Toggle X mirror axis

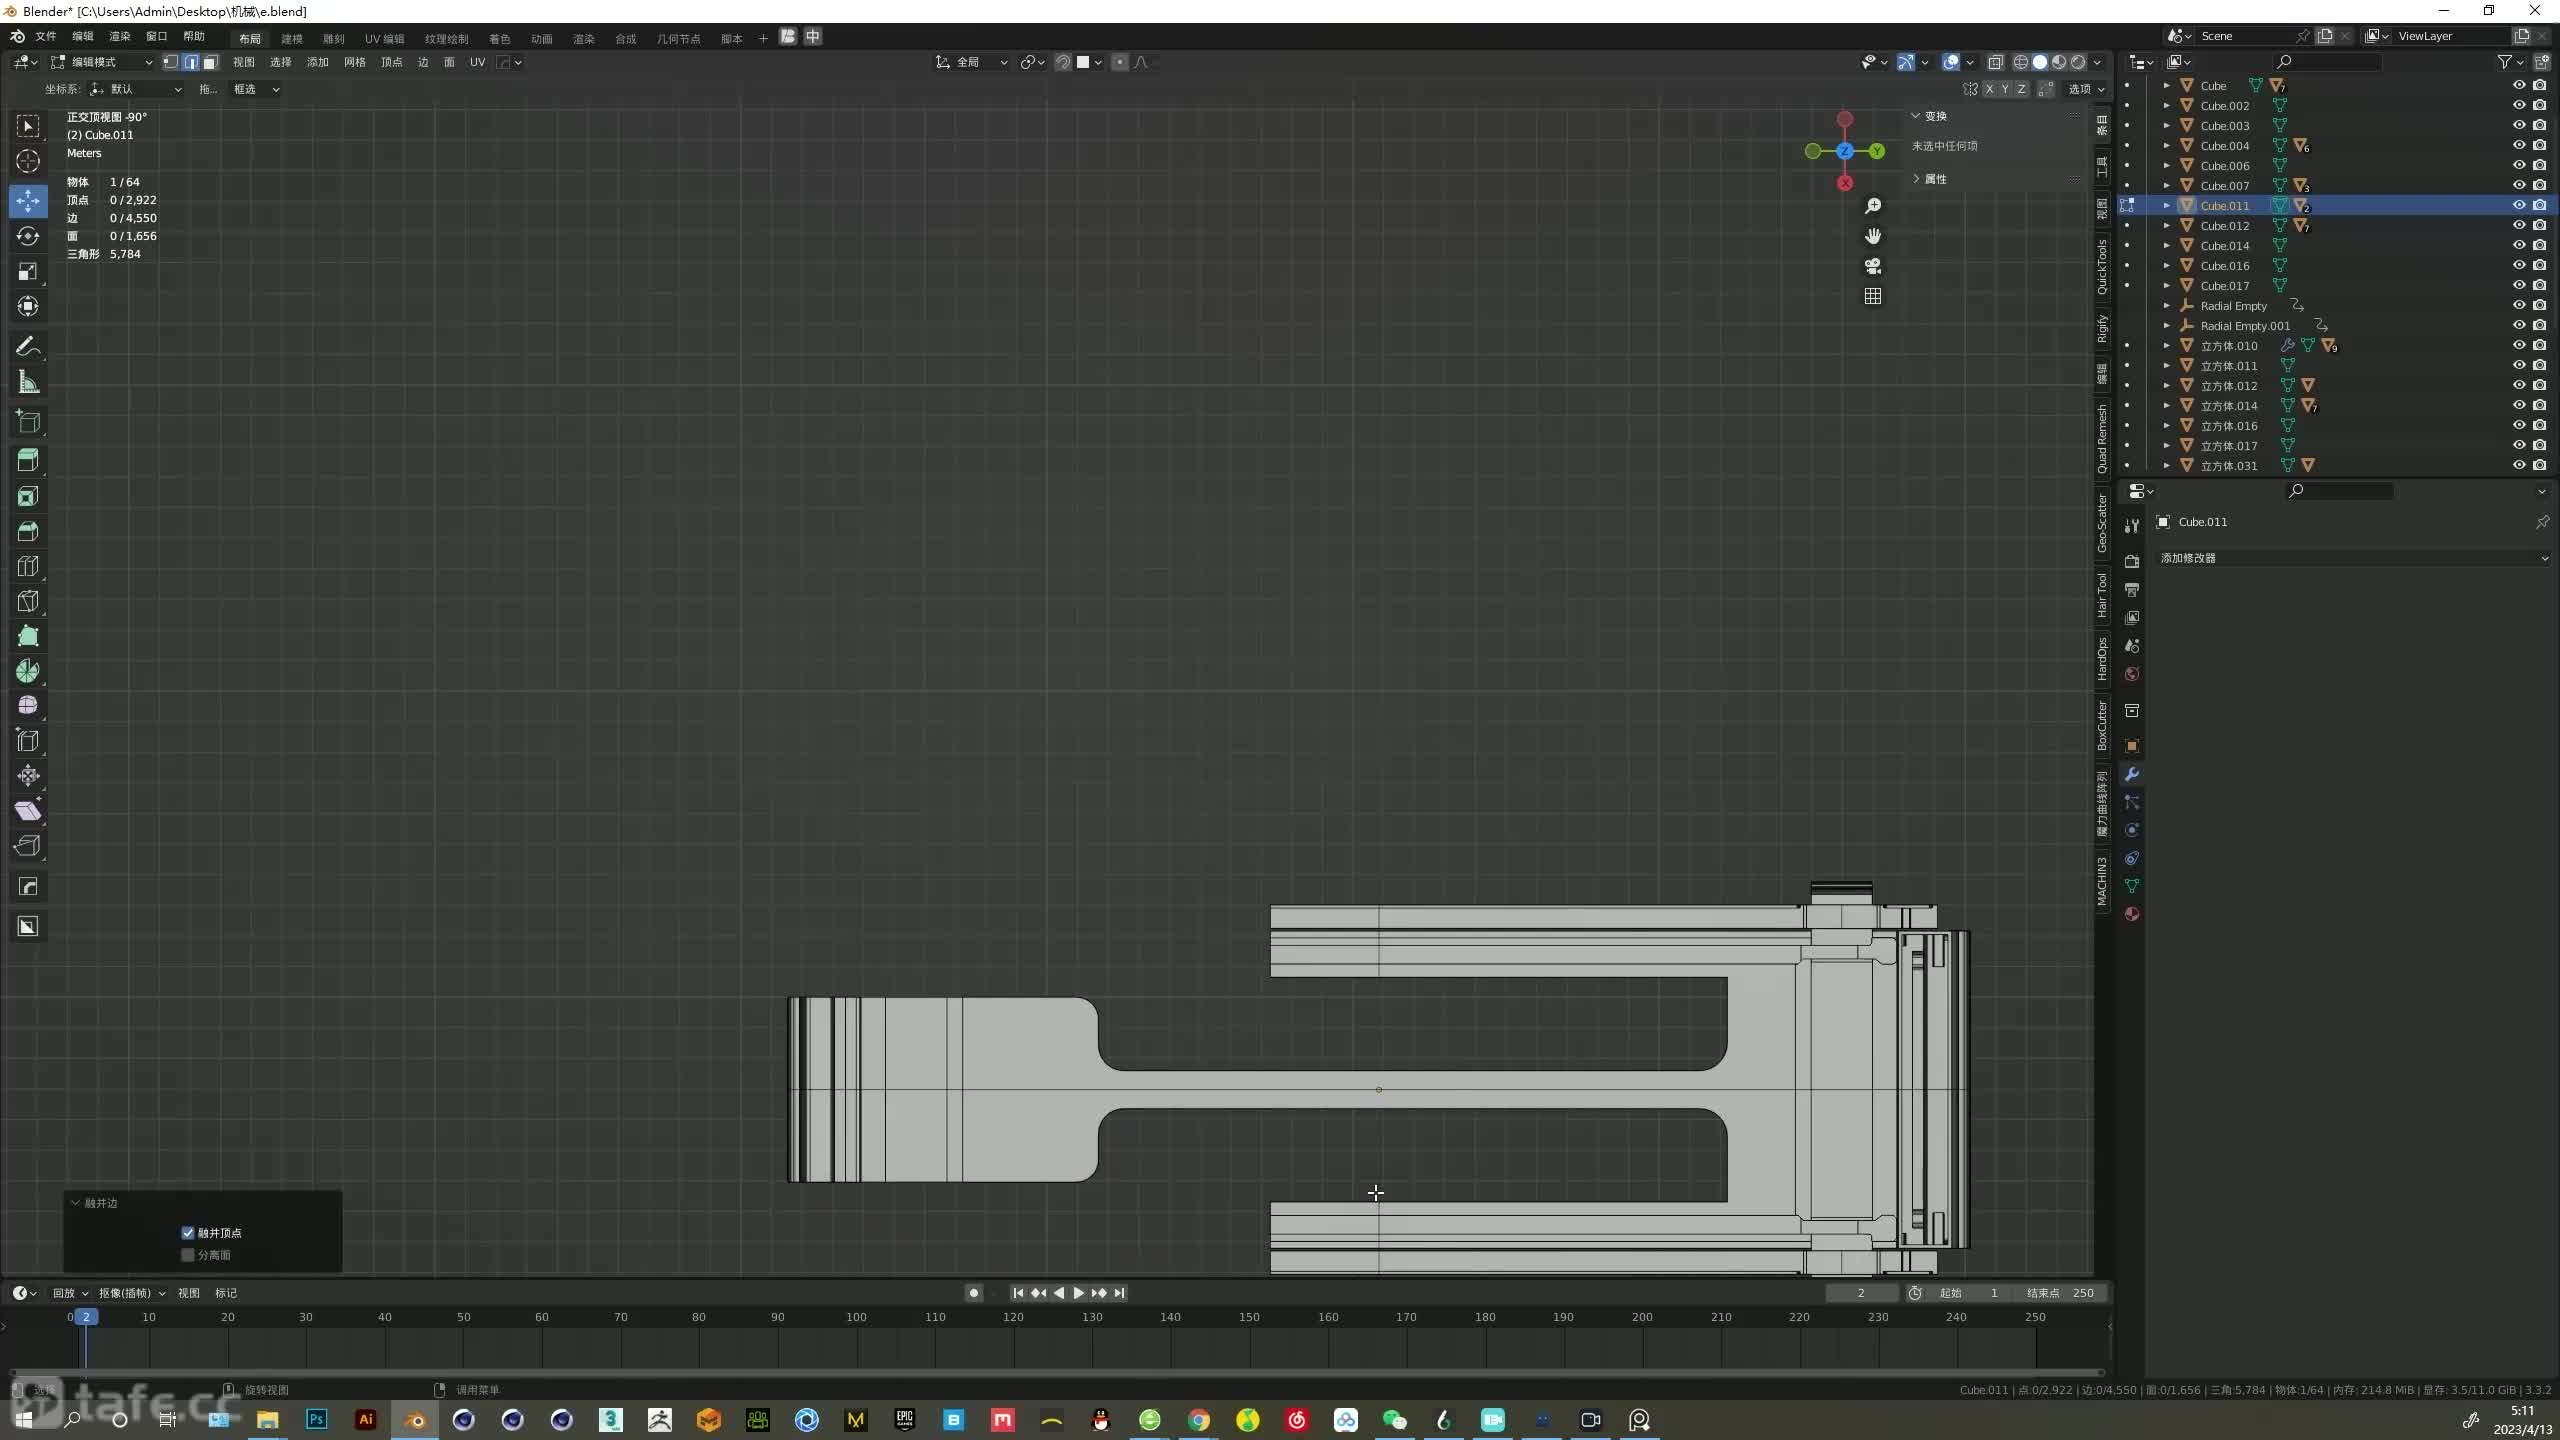1989,89
